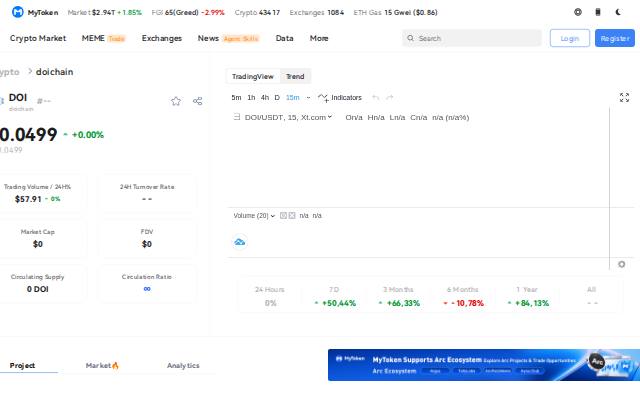Screen dimensions: 640x400
Task: Toggle dark mode moon icon
Action: tap(618, 12)
